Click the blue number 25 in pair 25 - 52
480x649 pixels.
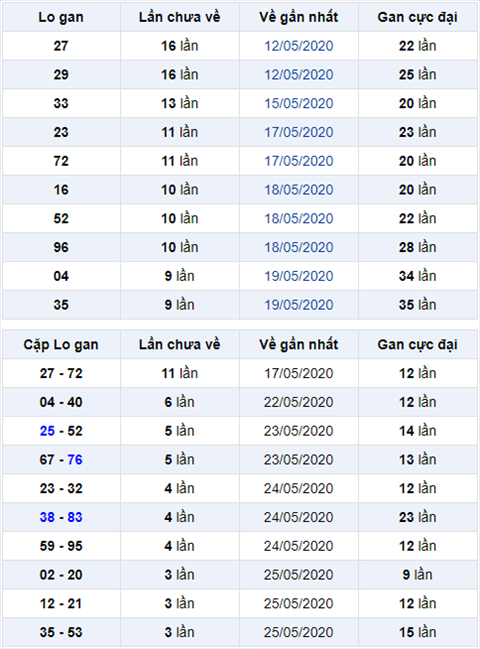coord(47,431)
